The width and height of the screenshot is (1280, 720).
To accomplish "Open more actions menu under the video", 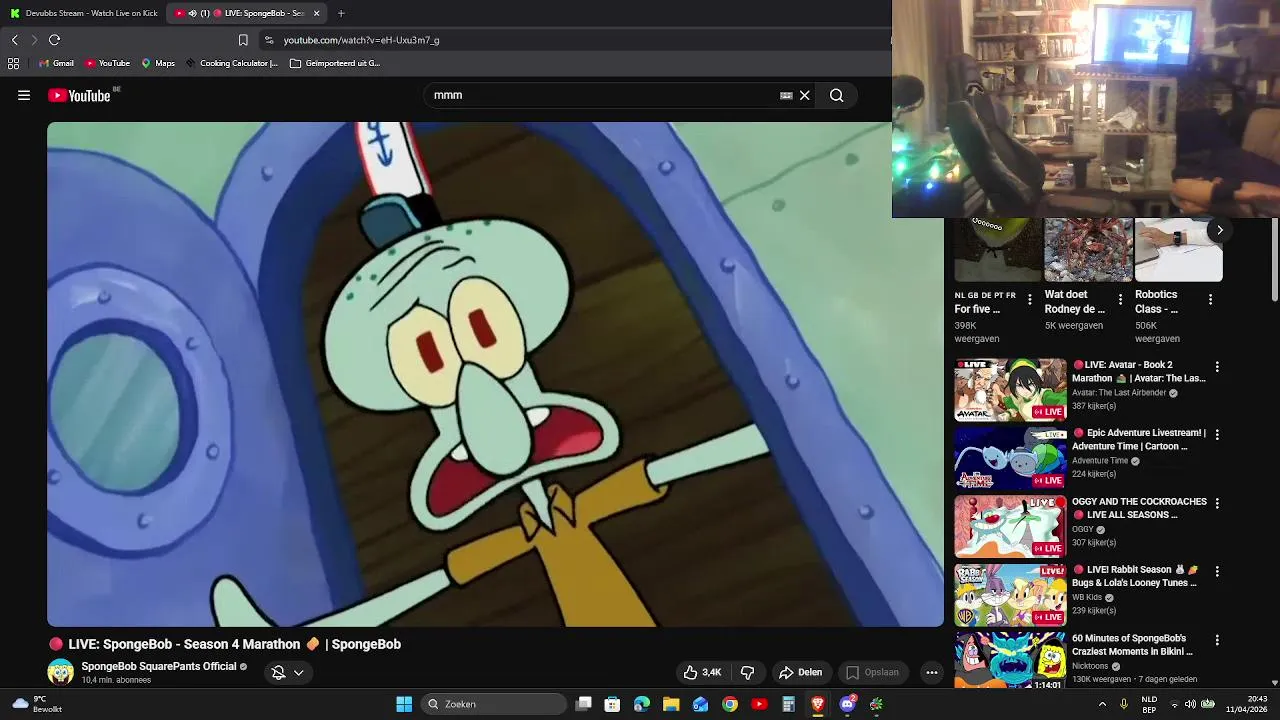I will coord(932,673).
